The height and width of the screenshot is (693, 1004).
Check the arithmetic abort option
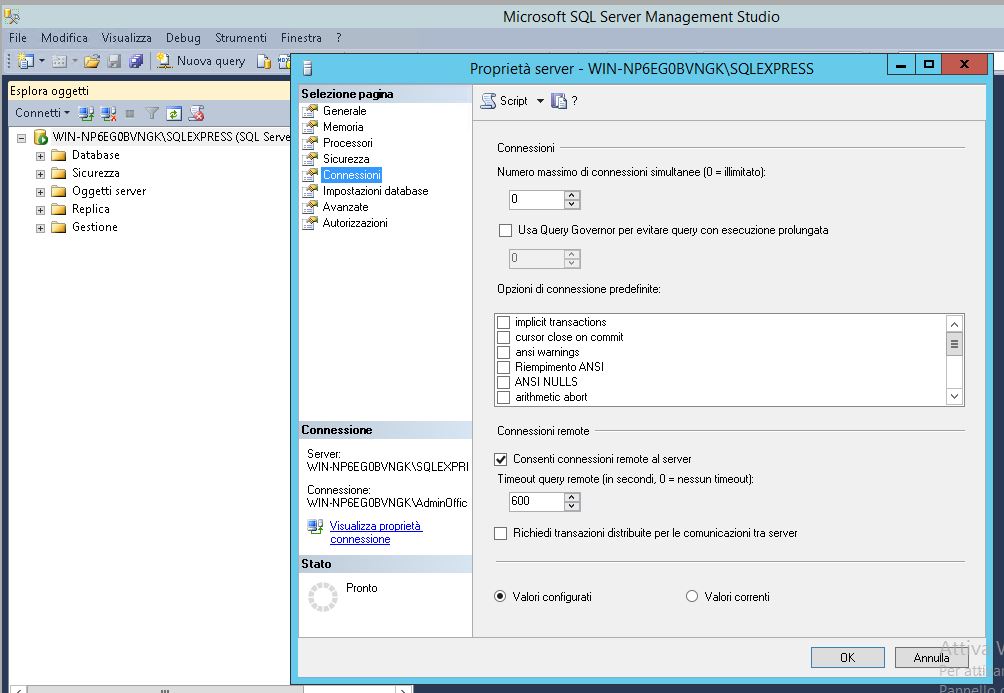pos(504,397)
